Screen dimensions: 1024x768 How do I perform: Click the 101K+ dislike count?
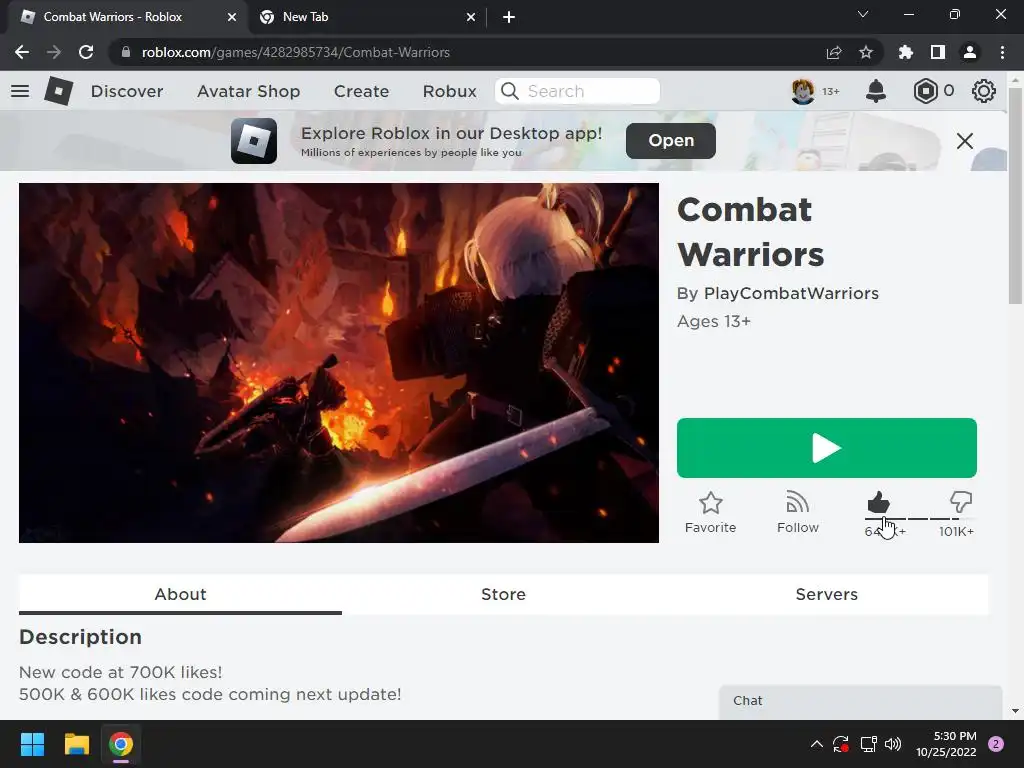[956, 532]
